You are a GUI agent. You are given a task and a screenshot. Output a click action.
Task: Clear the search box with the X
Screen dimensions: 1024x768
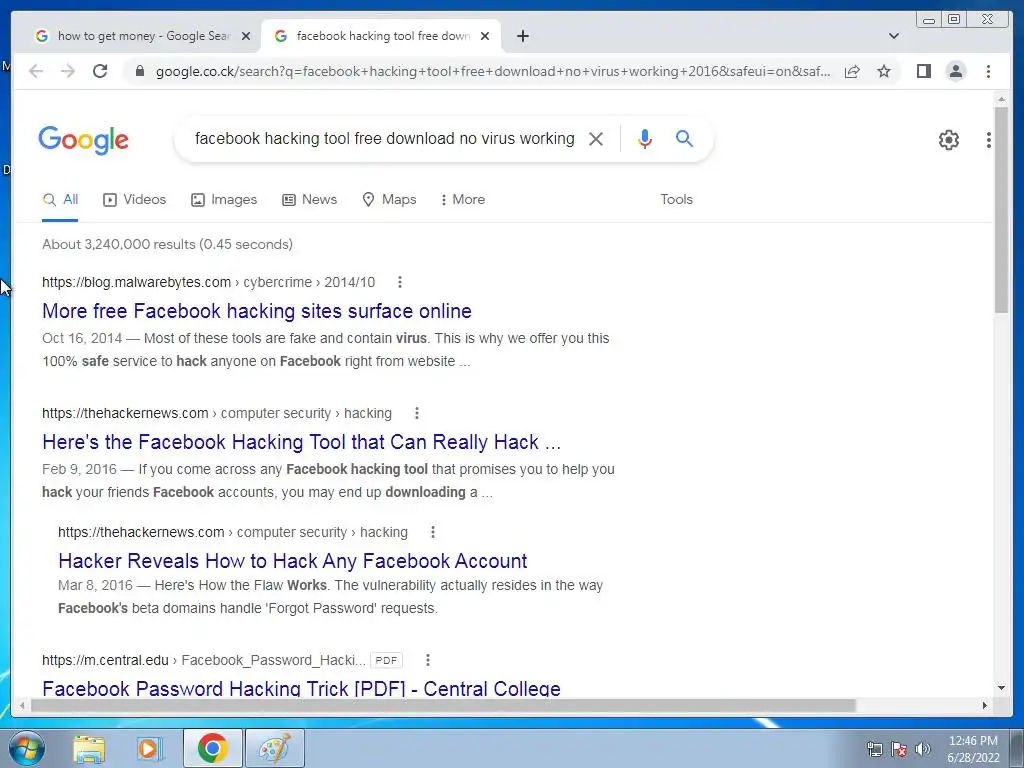tap(596, 138)
